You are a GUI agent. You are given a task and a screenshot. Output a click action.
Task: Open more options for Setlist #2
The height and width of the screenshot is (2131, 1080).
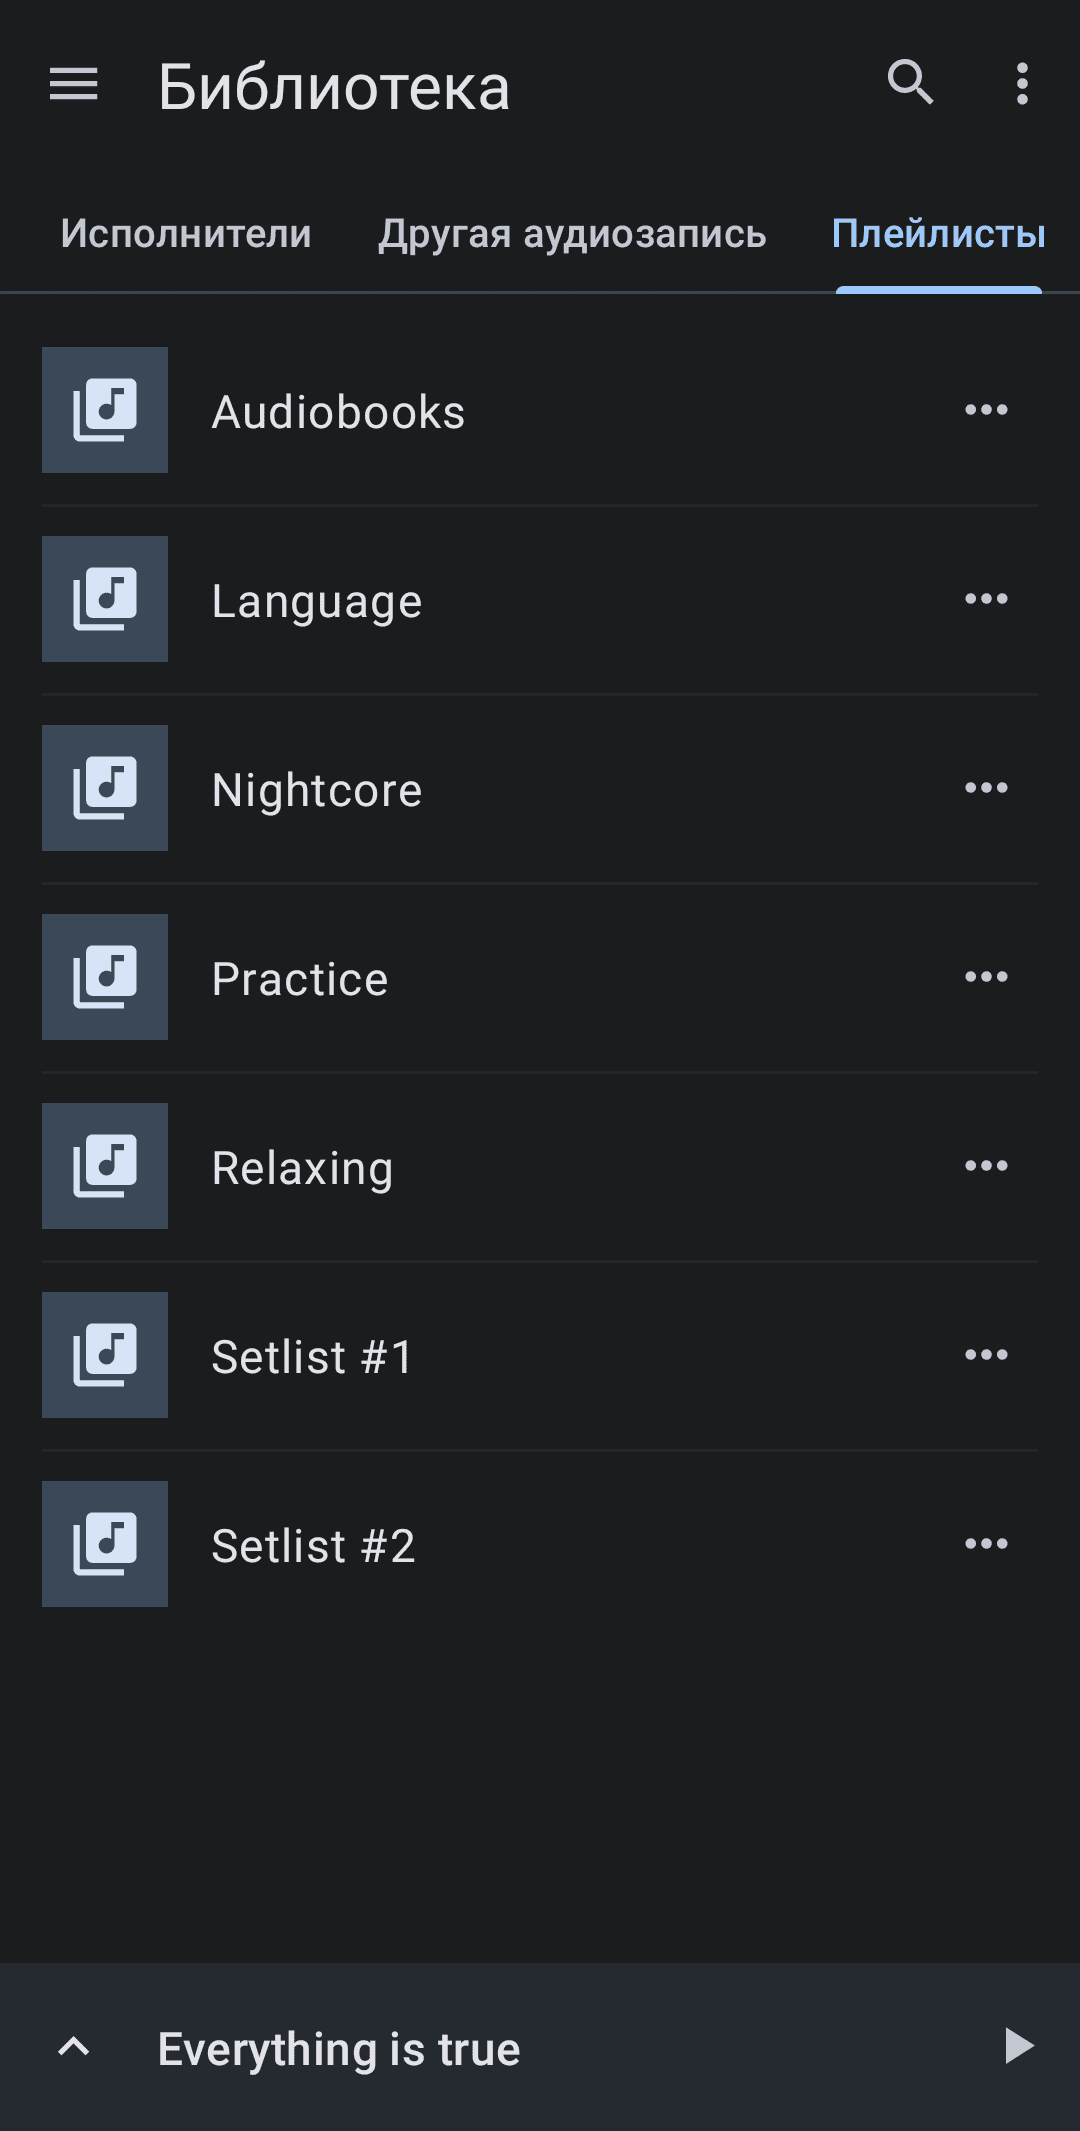[986, 1544]
